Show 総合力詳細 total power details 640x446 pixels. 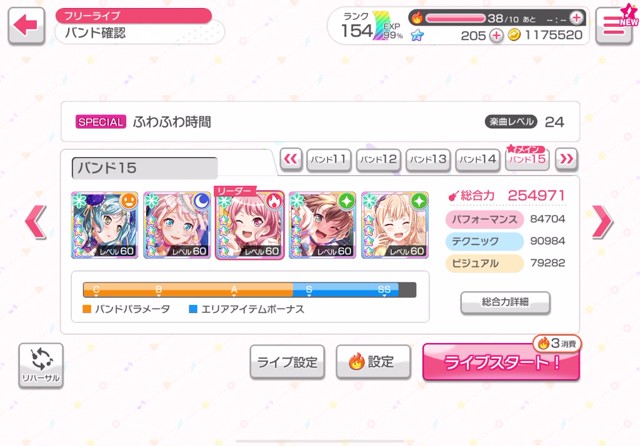point(505,302)
